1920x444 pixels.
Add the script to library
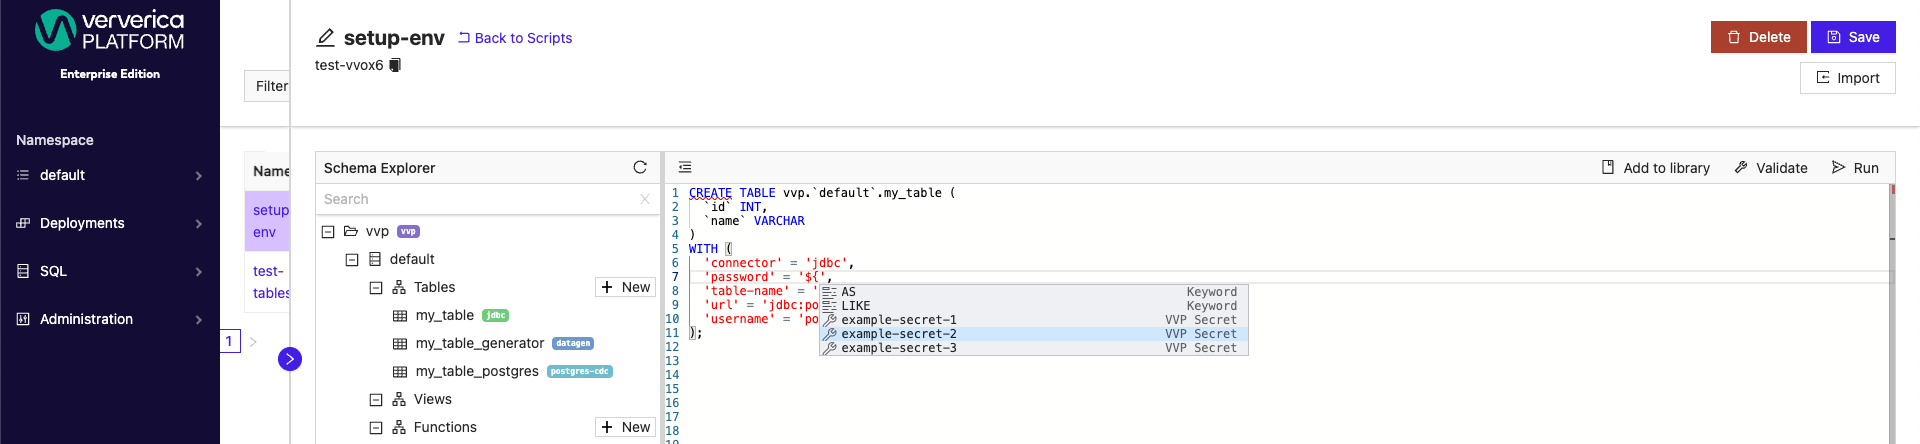[1656, 168]
